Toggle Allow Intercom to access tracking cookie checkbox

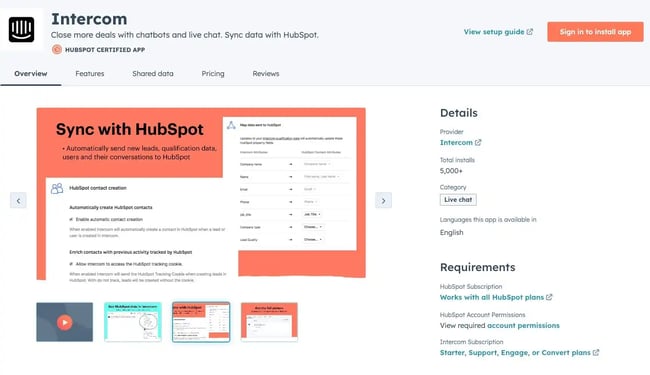(71, 264)
